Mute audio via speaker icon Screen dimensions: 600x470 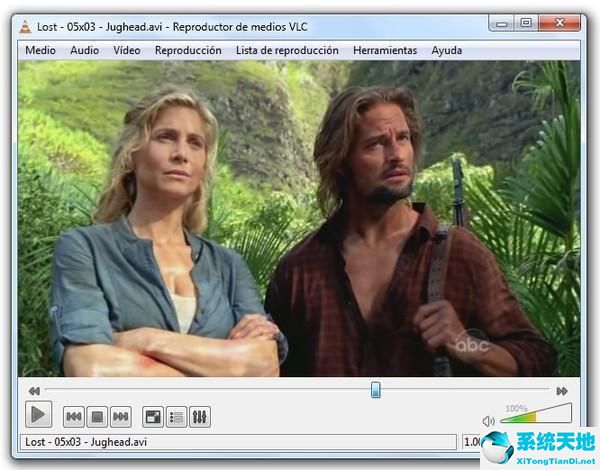click(x=489, y=421)
